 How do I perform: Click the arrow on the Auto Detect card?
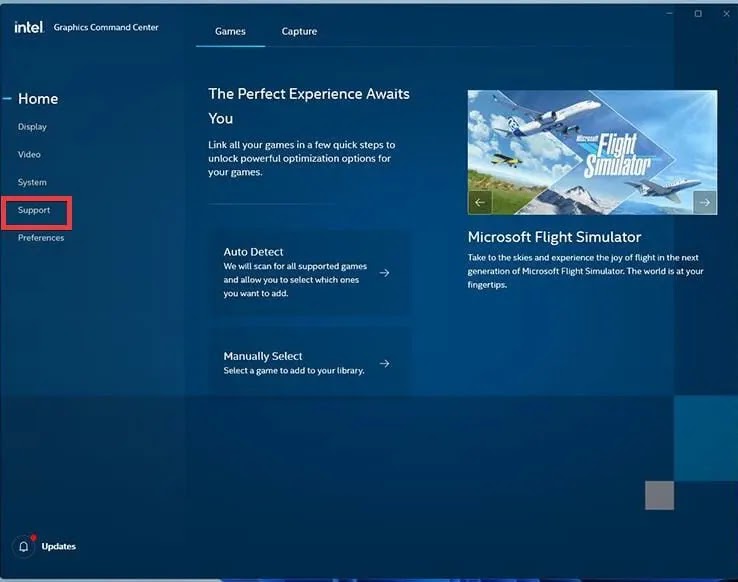click(385, 273)
